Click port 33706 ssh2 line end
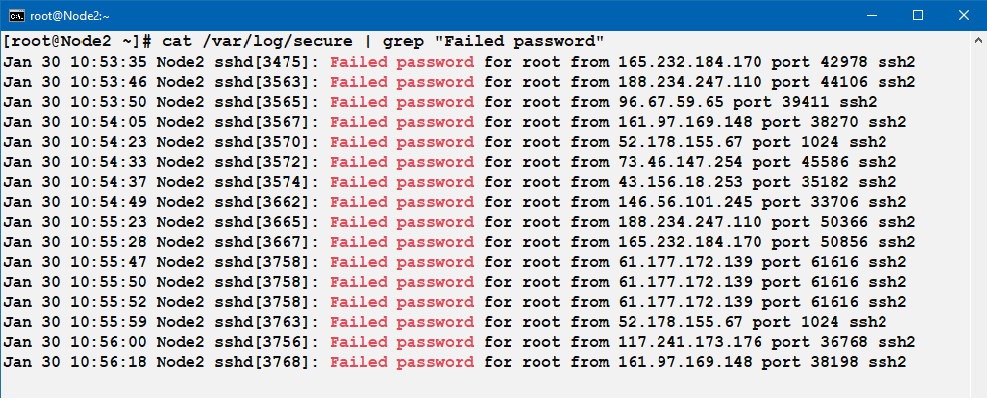This screenshot has height=400, width=987. [x=834, y=202]
